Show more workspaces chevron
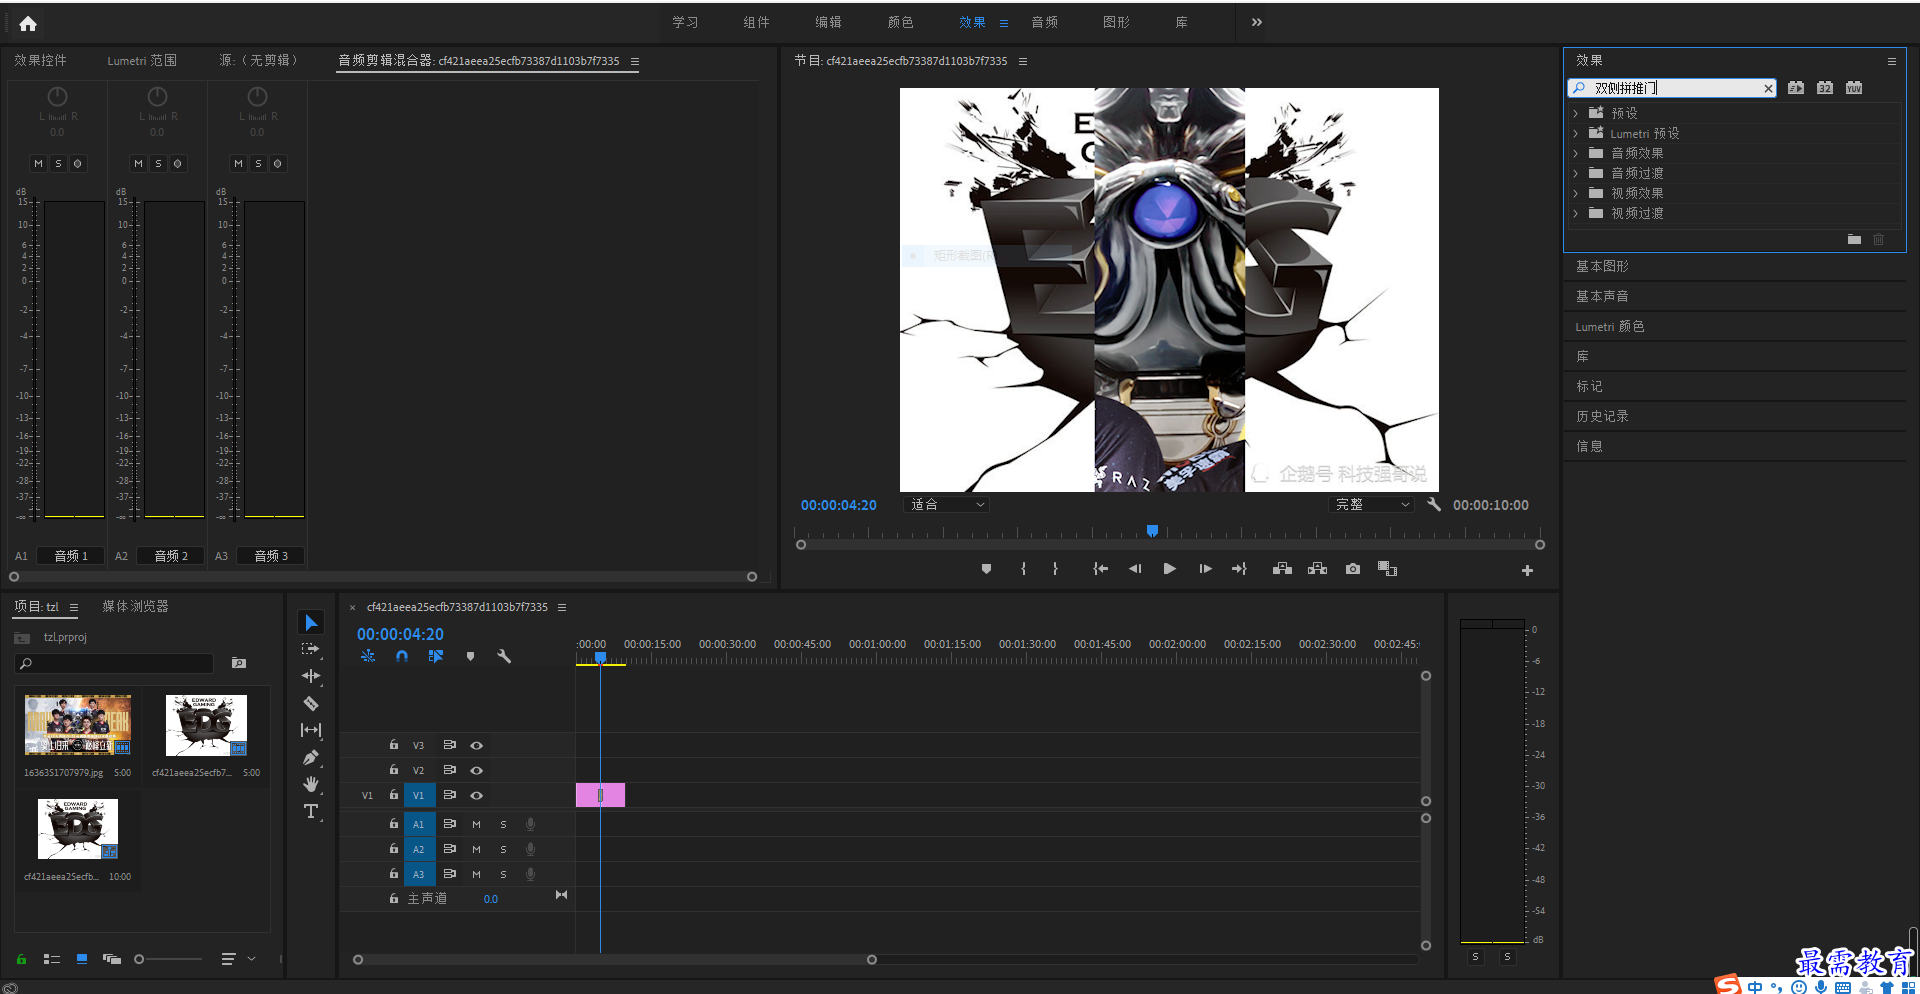The width and height of the screenshot is (1920, 994). pos(1257,22)
